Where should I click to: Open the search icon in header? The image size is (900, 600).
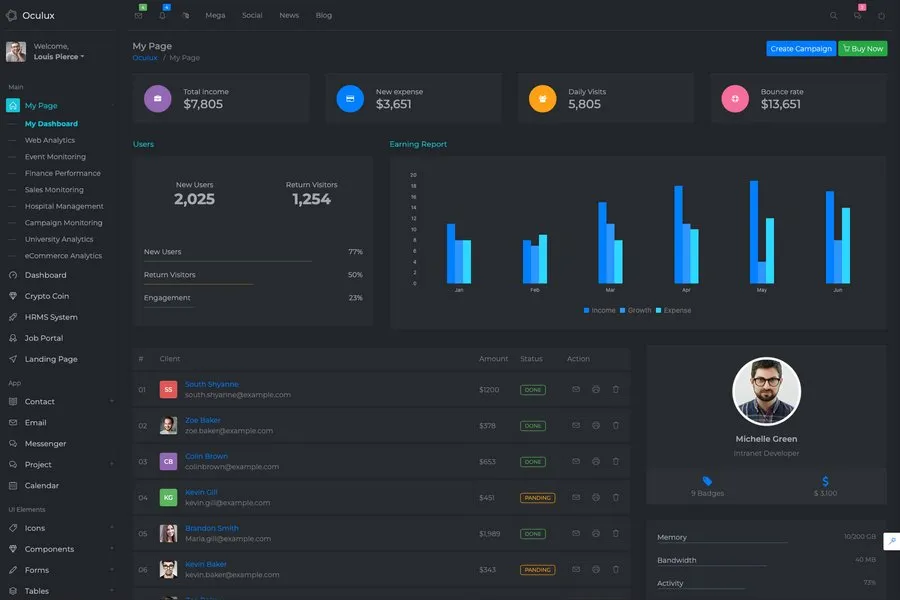[834, 16]
